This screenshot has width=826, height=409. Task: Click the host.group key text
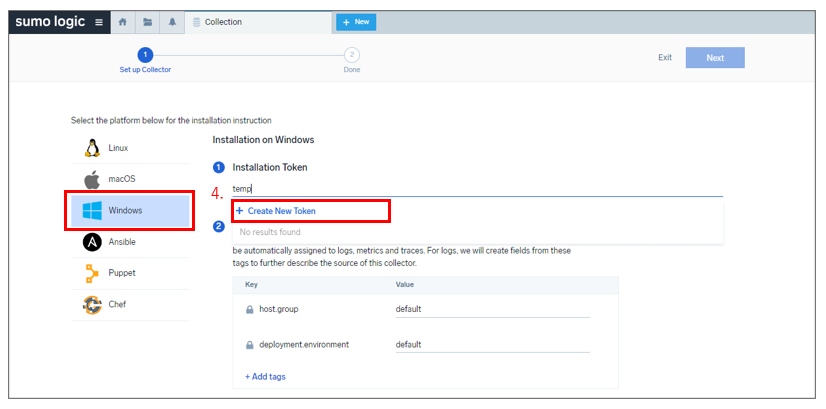279,309
